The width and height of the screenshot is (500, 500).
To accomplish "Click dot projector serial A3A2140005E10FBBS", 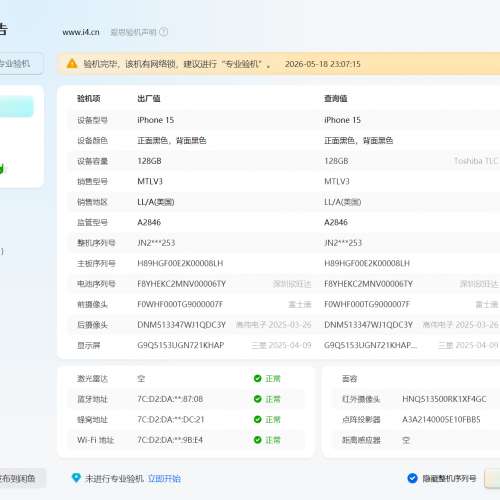I will tap(441, 419).
